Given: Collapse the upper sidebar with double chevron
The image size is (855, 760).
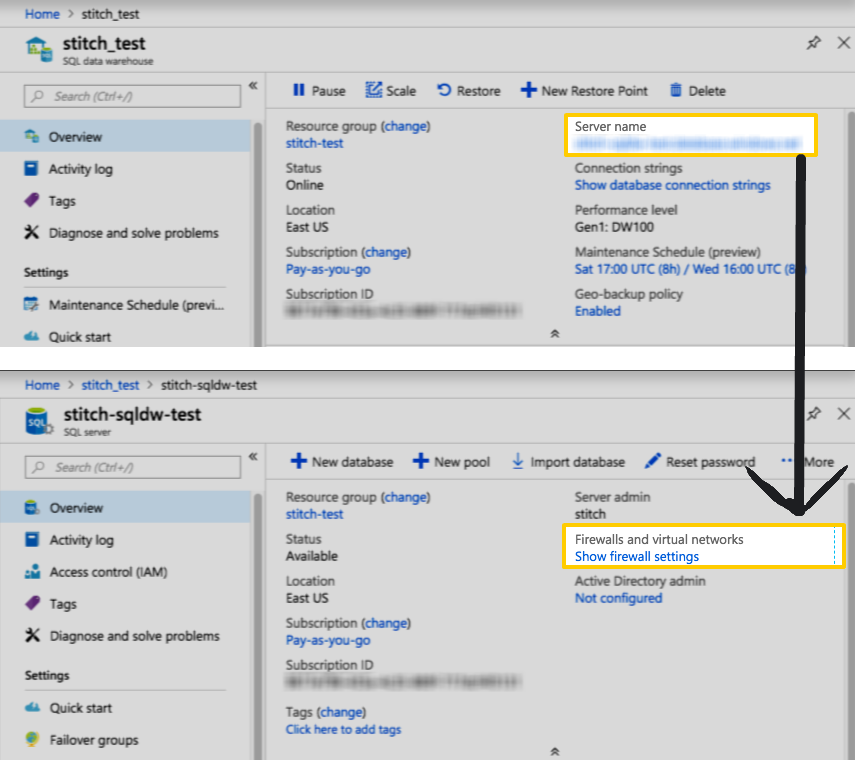Looking at the screenshot, I should [253, 86].
